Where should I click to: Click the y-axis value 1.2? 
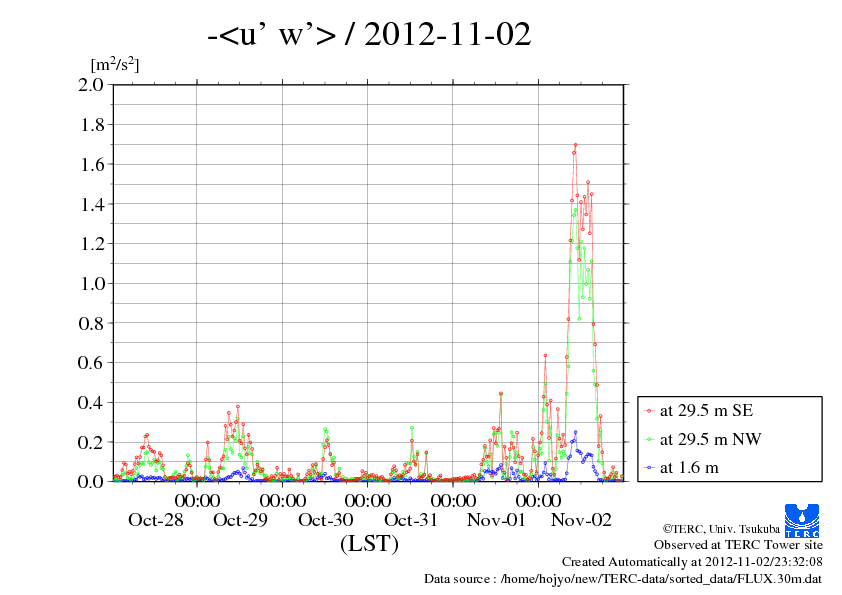(x=92, y=244)
